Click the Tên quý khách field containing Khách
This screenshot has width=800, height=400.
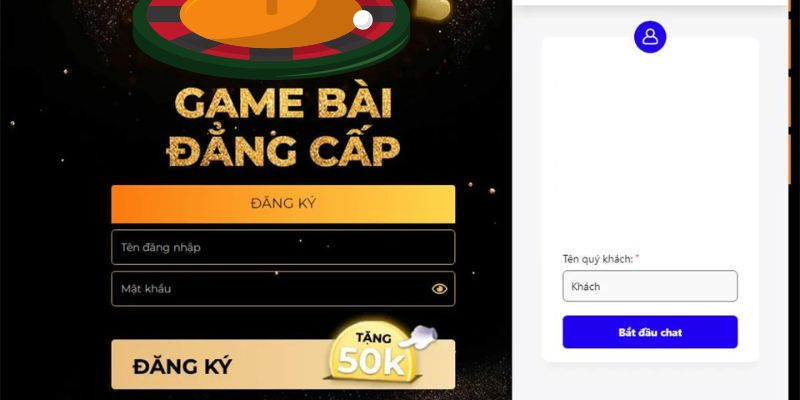pos(650,286)
